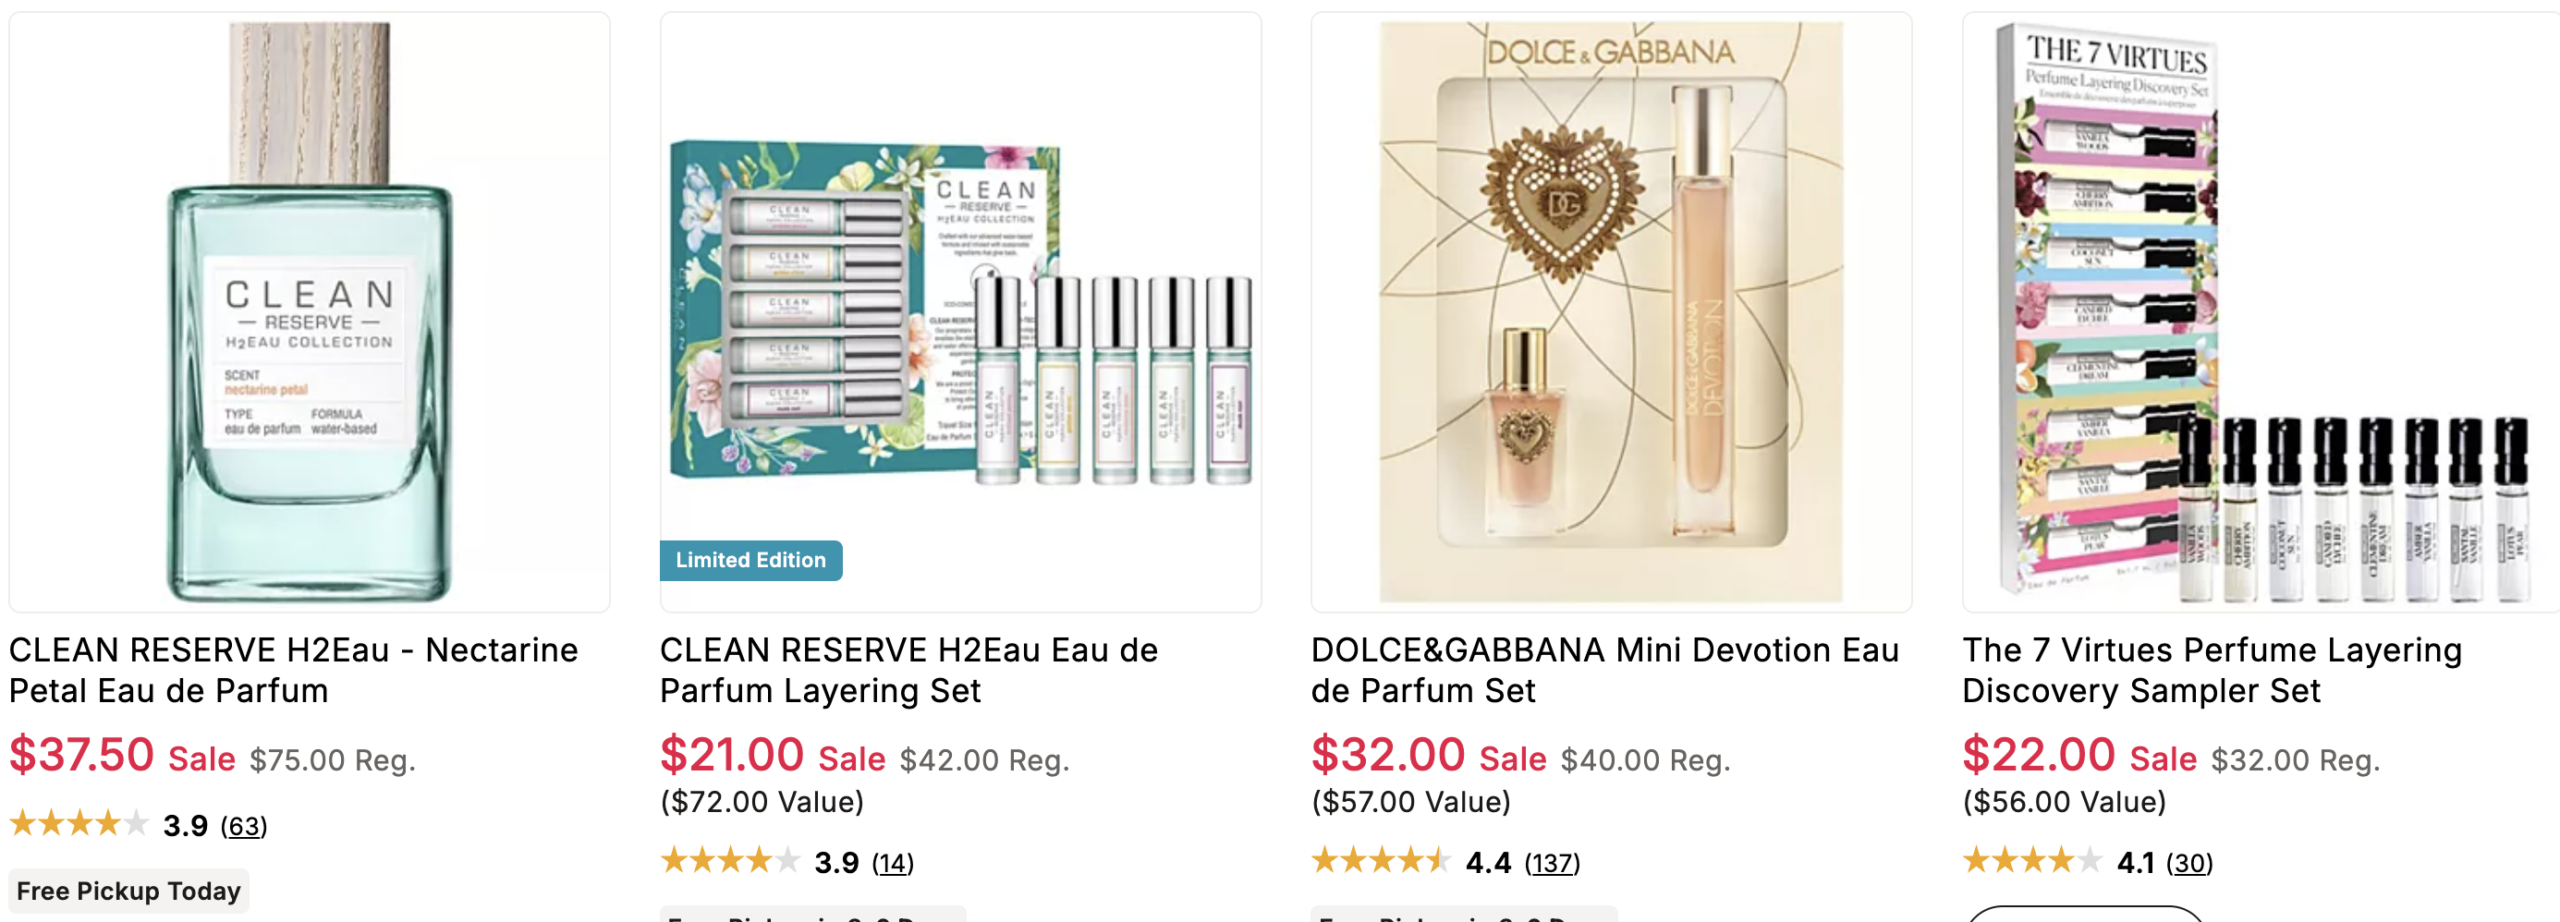The width and height of the screenshot is (2560, 922).
Task: Click CLEAN RESERVE Eau de Parfum Layering Set title
Action: tap(908, 670)
